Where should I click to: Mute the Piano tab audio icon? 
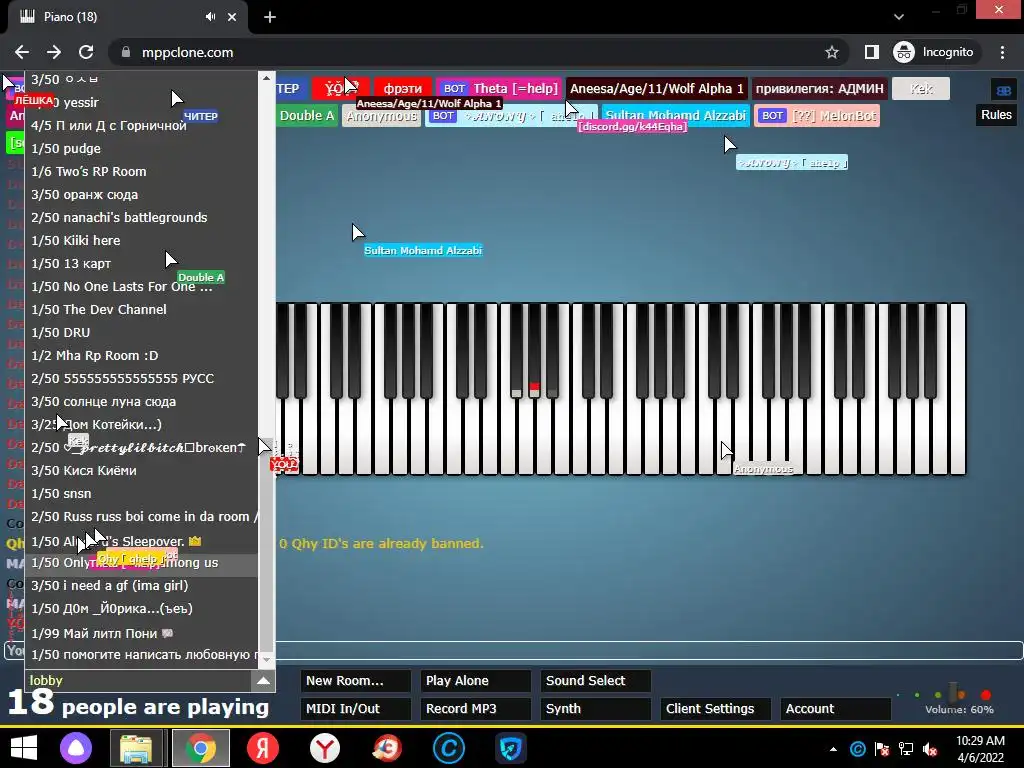pyautogui.click(x=210, y=17)
